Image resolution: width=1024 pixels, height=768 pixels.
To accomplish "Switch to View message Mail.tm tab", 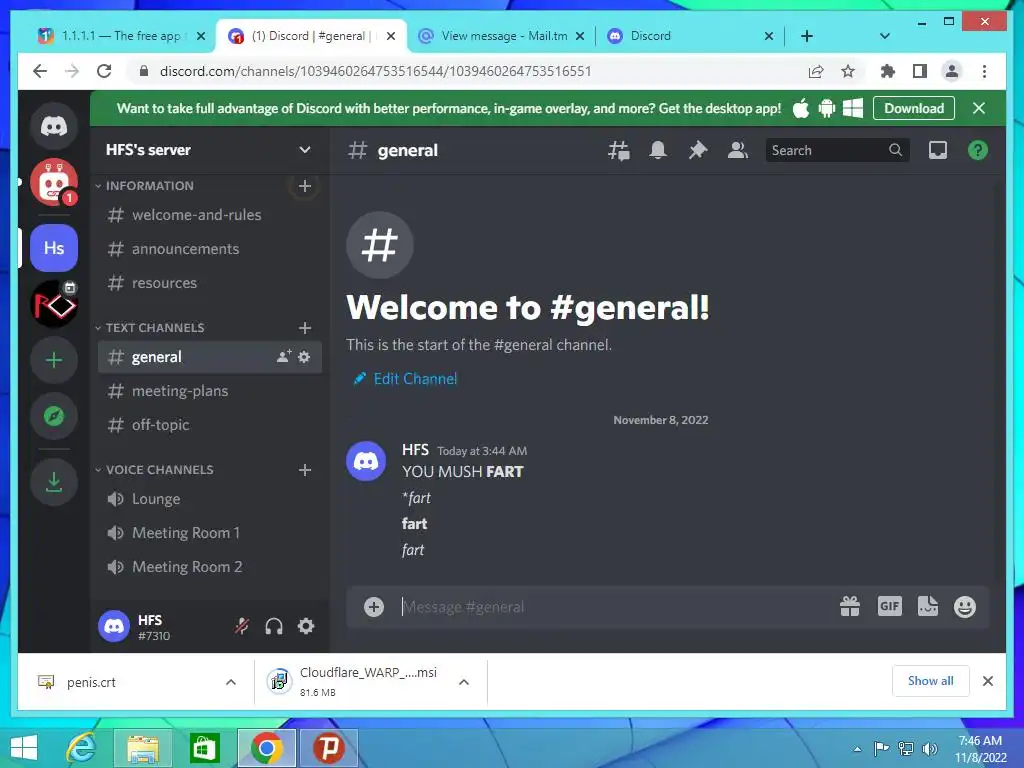I will (x=501, y=36).
